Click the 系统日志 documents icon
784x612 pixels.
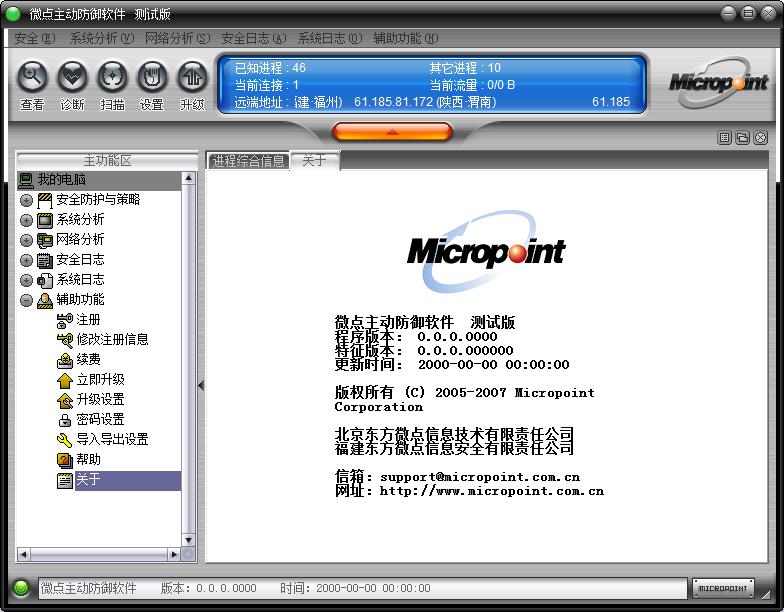(45, 280)
